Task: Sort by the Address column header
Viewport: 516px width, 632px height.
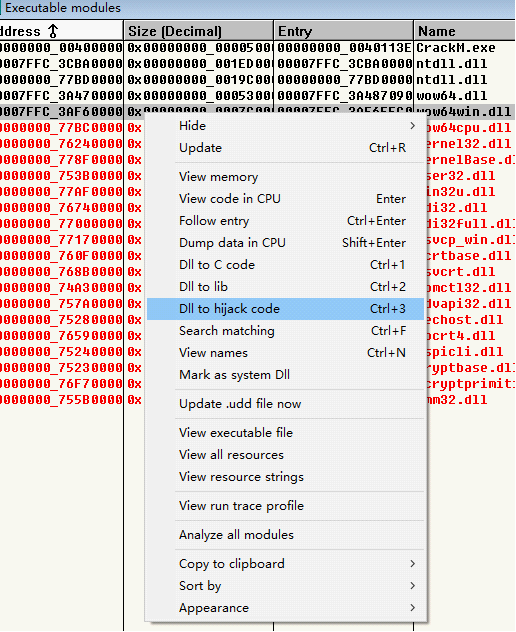Action: pos(61,31)
